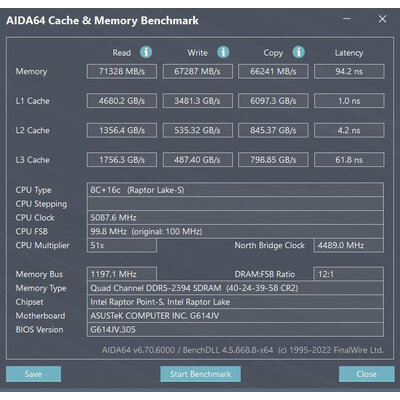
Task: Select the Memory Write result field
Action: click(198, 71)
